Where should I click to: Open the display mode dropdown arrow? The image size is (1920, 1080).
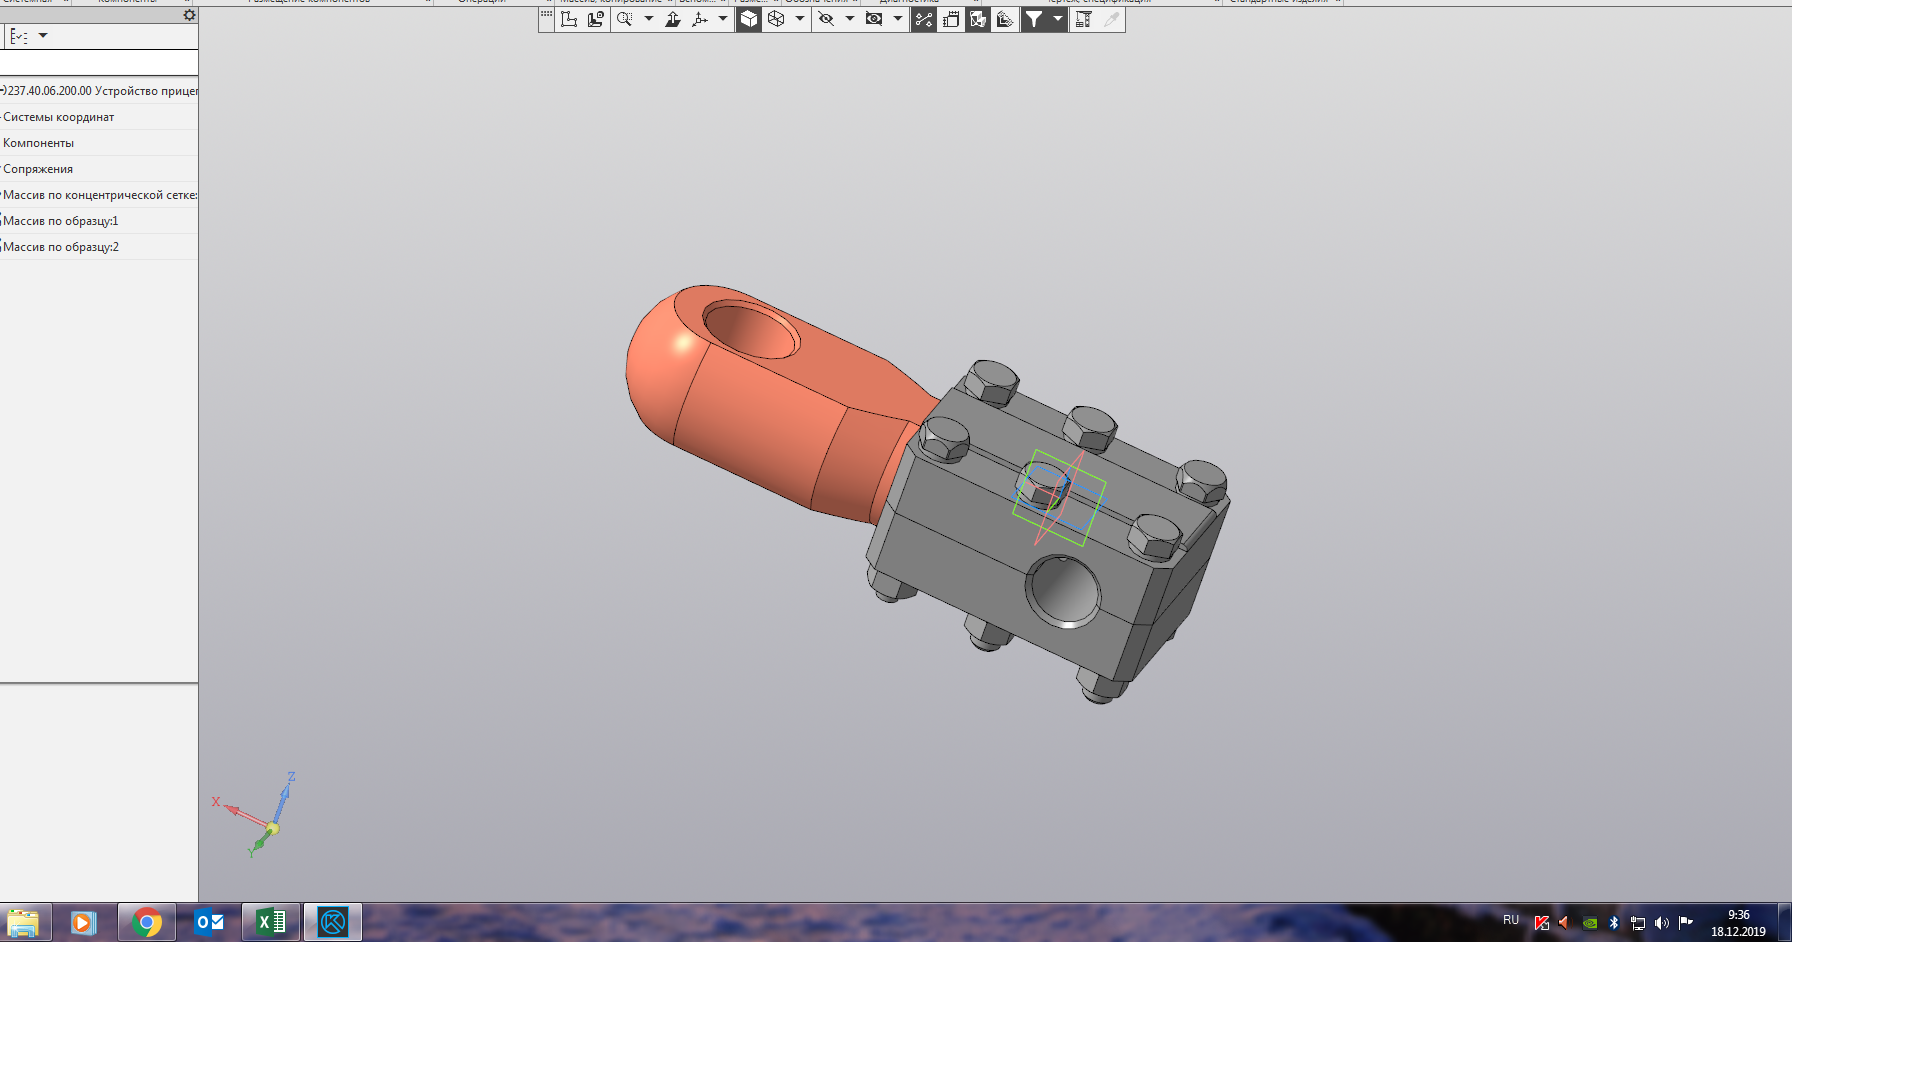(800, 19)
